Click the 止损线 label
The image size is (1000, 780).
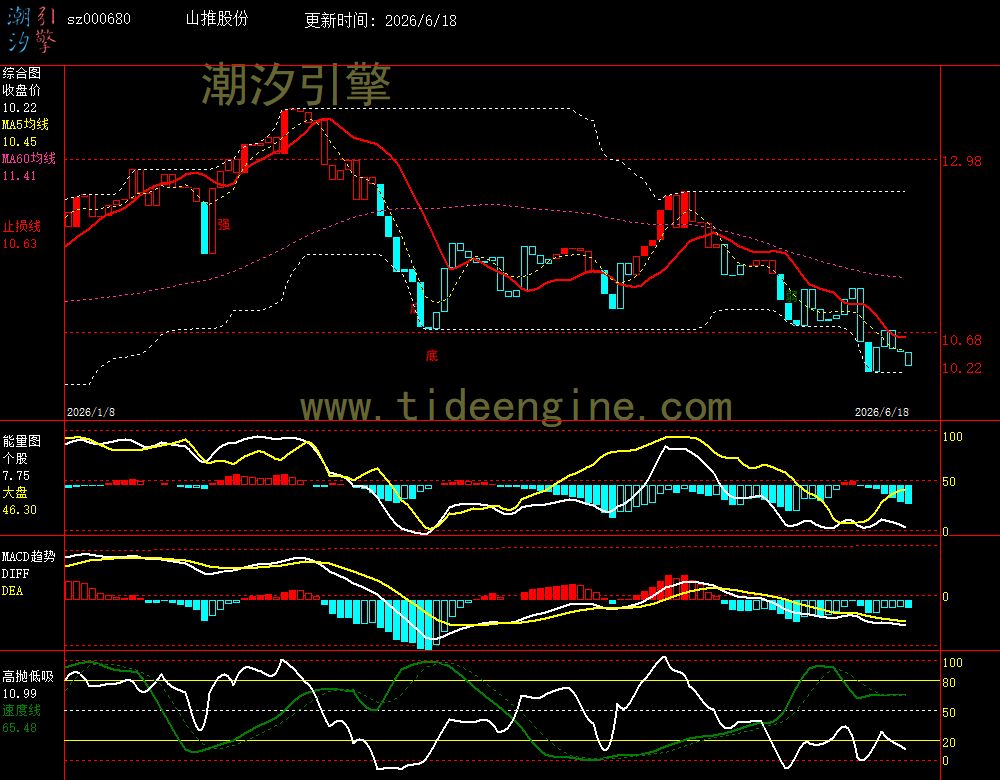[x=21, y=226]
